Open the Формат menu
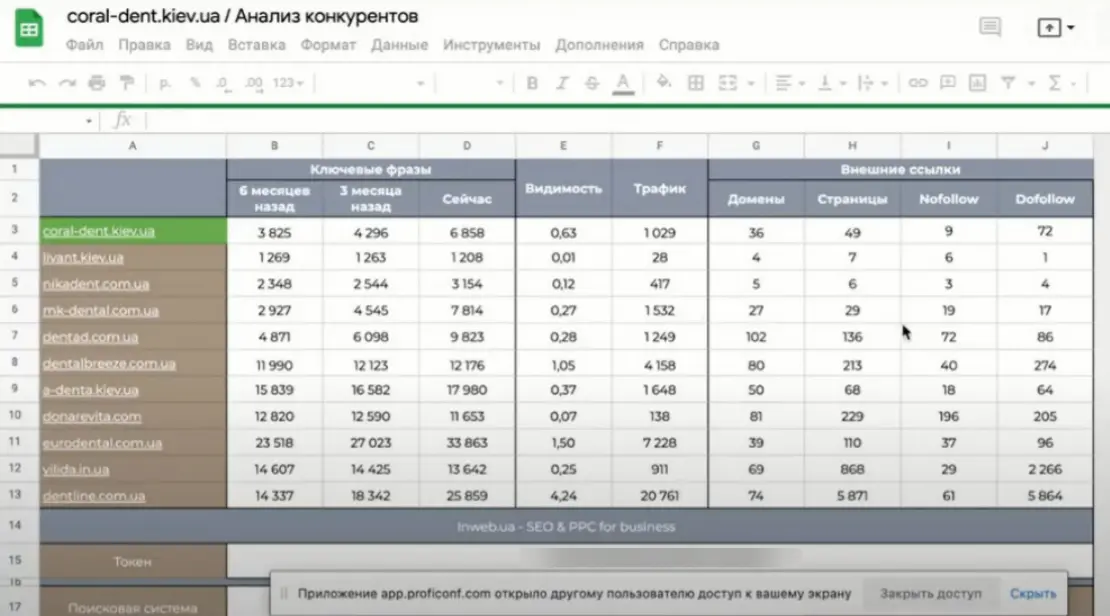 click(328, 45)
